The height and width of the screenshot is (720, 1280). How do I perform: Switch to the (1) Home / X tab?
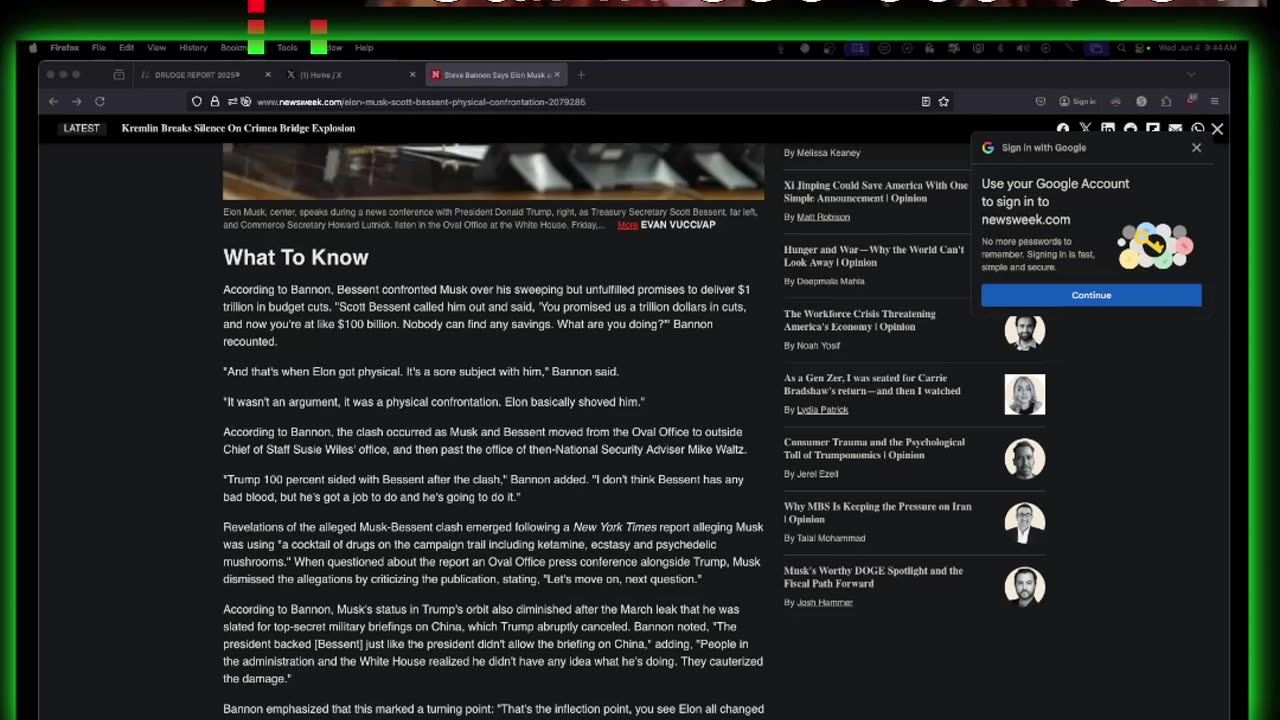click(349, 75)
